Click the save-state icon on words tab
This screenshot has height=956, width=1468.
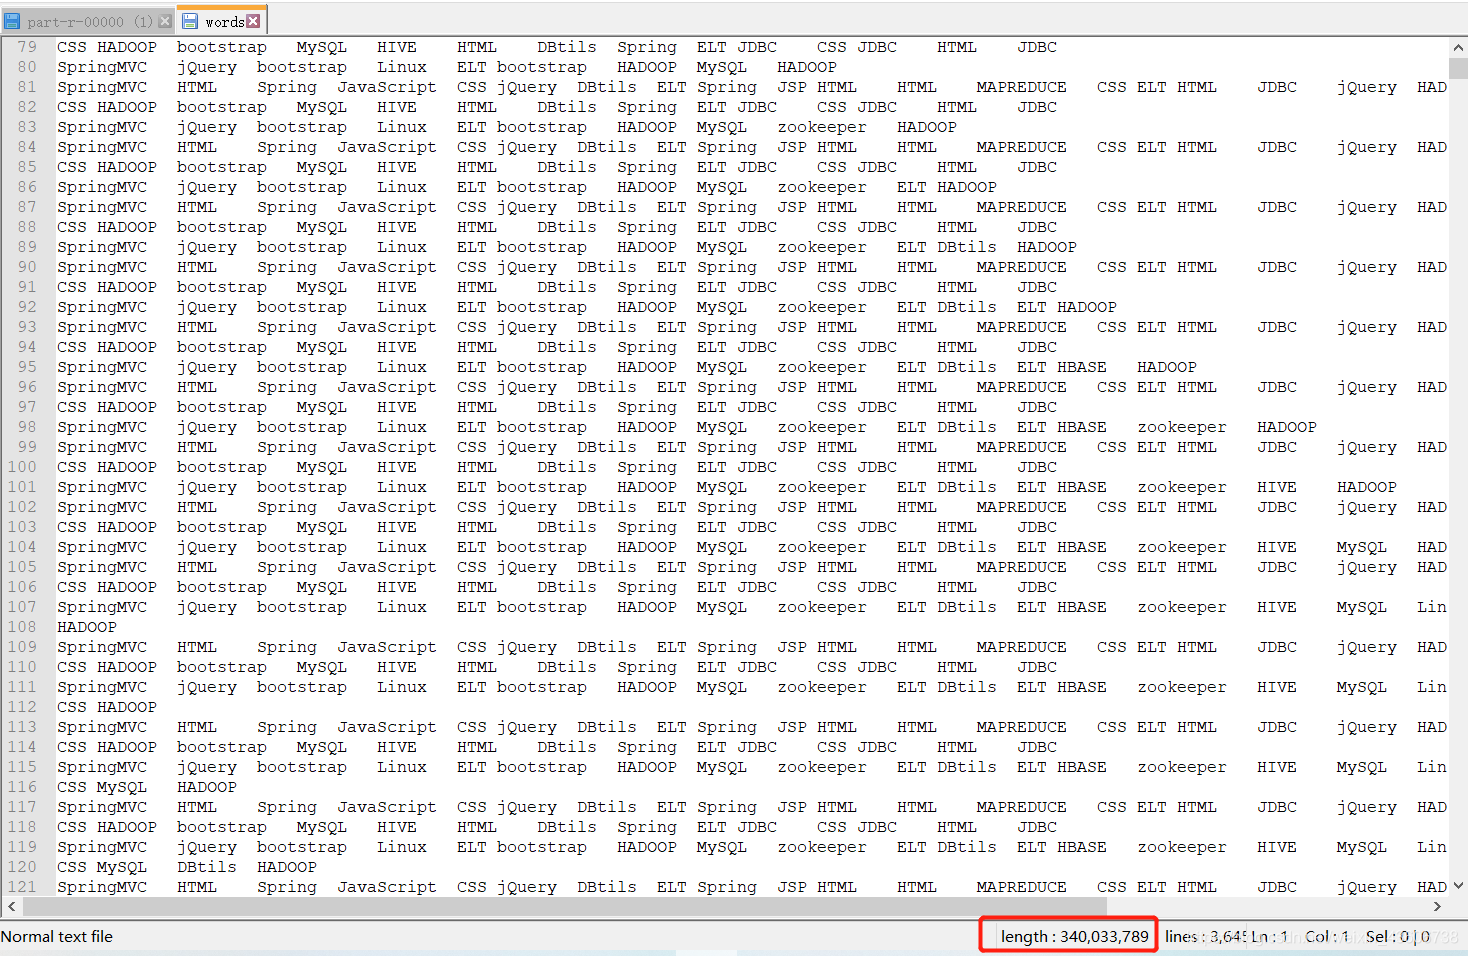pyautogui.click(x=190, y=21)
